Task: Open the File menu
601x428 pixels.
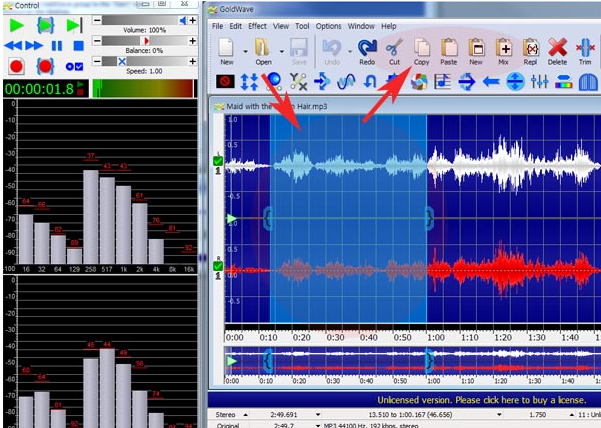Action: [217, 26]
